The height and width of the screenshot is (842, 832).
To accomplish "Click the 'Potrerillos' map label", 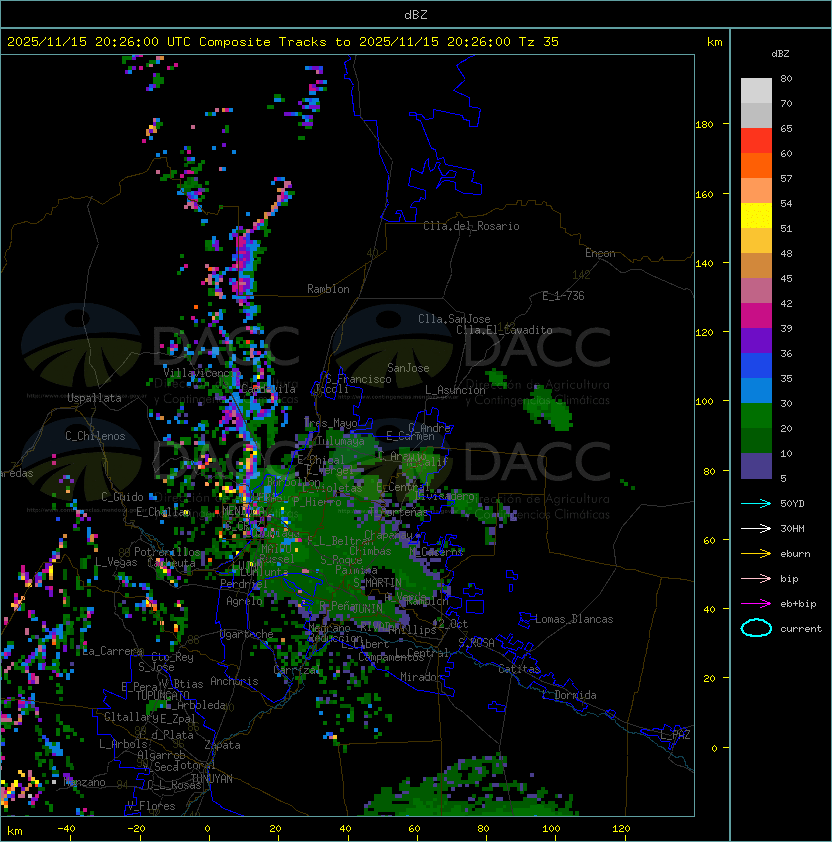I will [x=167, y=552].
